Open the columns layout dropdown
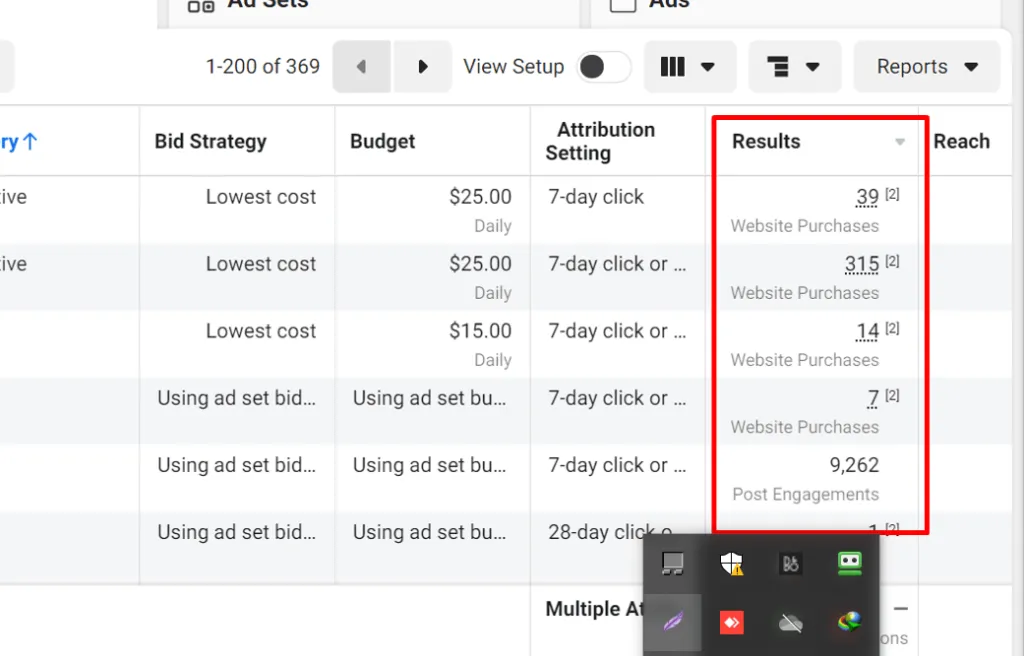This screenshot has height=656, width=1024. click(689, 67)
